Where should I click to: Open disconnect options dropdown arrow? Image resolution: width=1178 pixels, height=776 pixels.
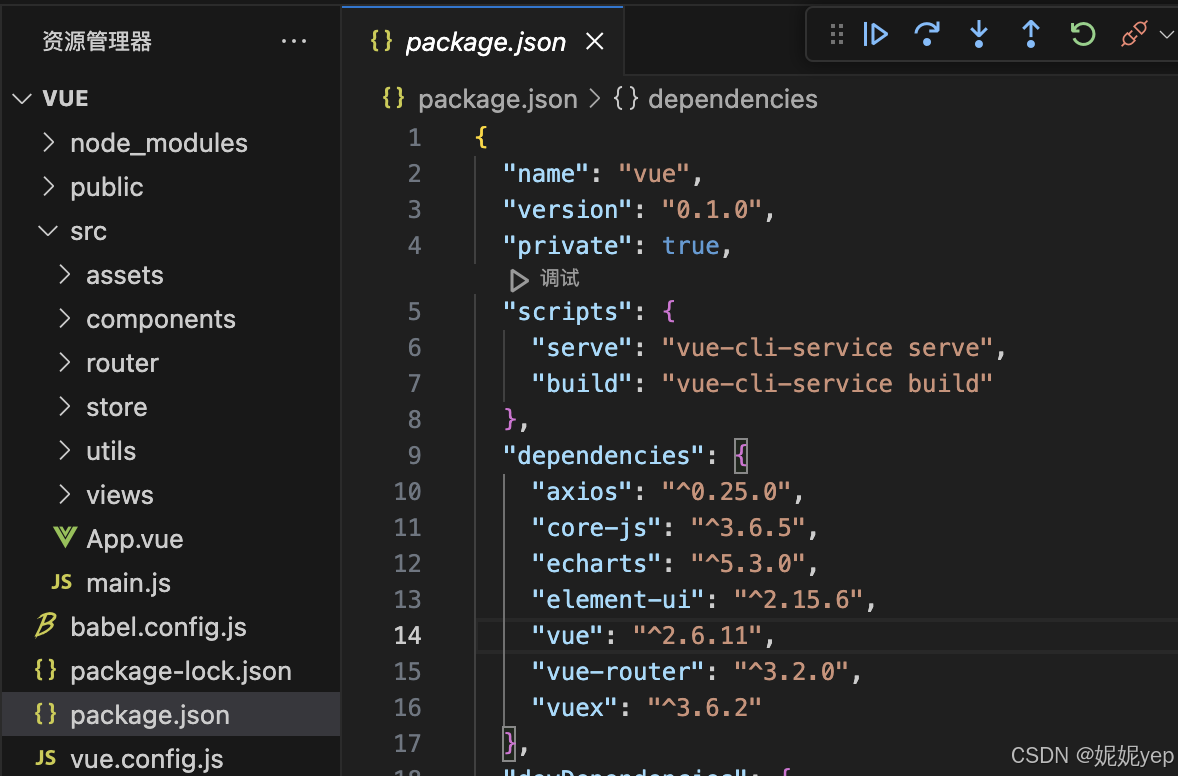[x=1166, y=35]
